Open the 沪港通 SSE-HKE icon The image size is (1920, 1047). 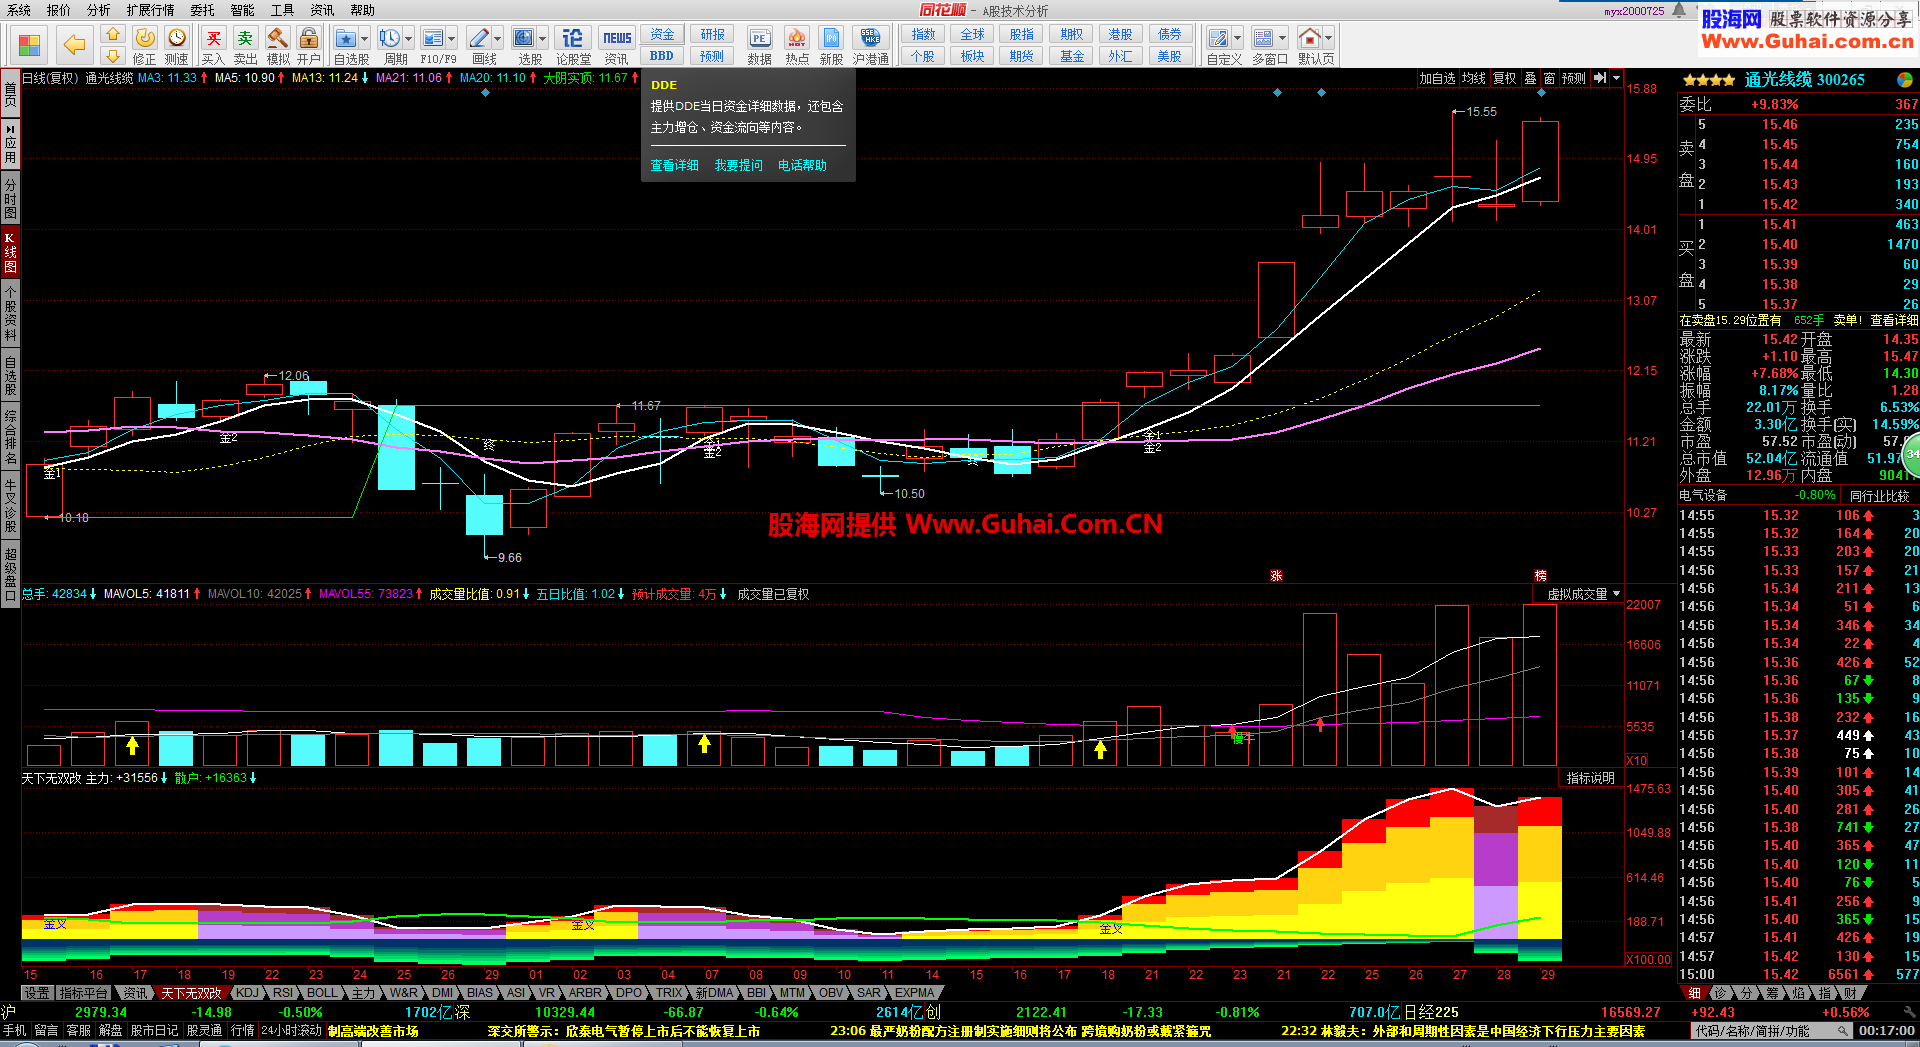point(870,38)
